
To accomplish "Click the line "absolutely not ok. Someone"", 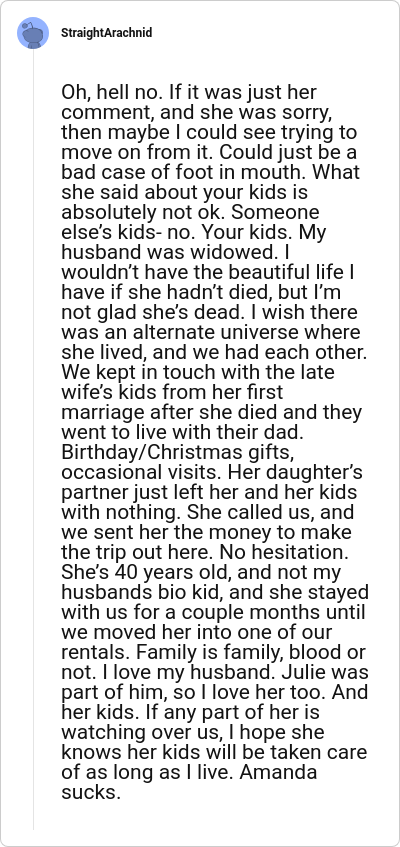I will pyautogui.click(x=190, y=212).
